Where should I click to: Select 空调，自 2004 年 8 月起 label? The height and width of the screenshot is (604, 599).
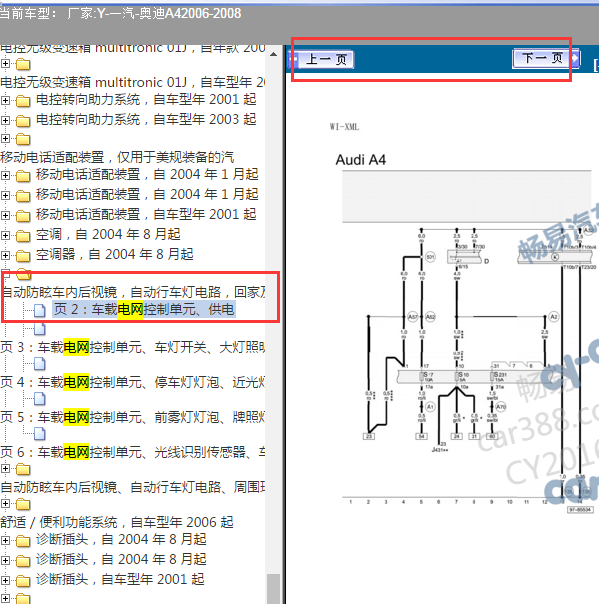tap(108, 234)
